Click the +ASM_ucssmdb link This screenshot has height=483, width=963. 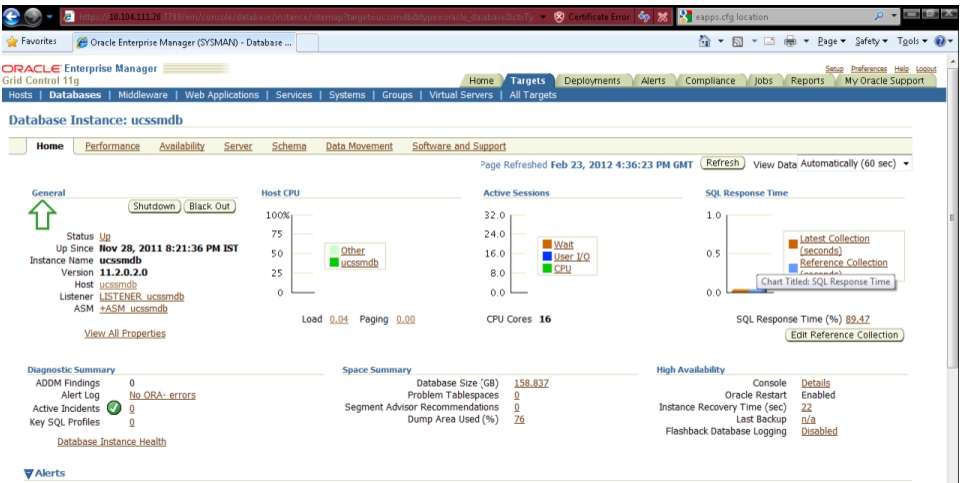(133, 308)
